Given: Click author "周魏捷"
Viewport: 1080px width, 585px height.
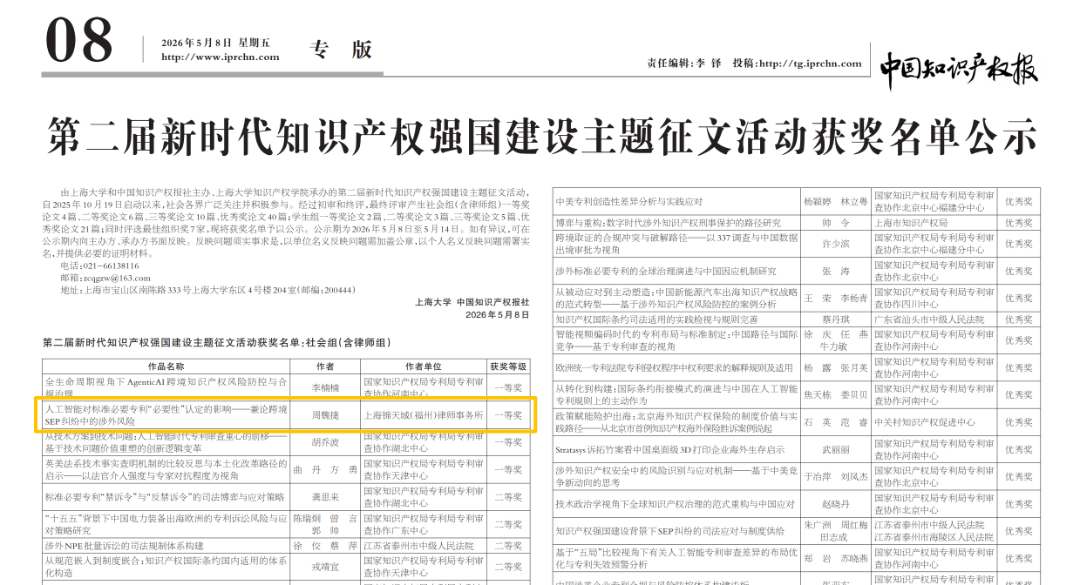Looking at the screenshot, I should point(325,415).
